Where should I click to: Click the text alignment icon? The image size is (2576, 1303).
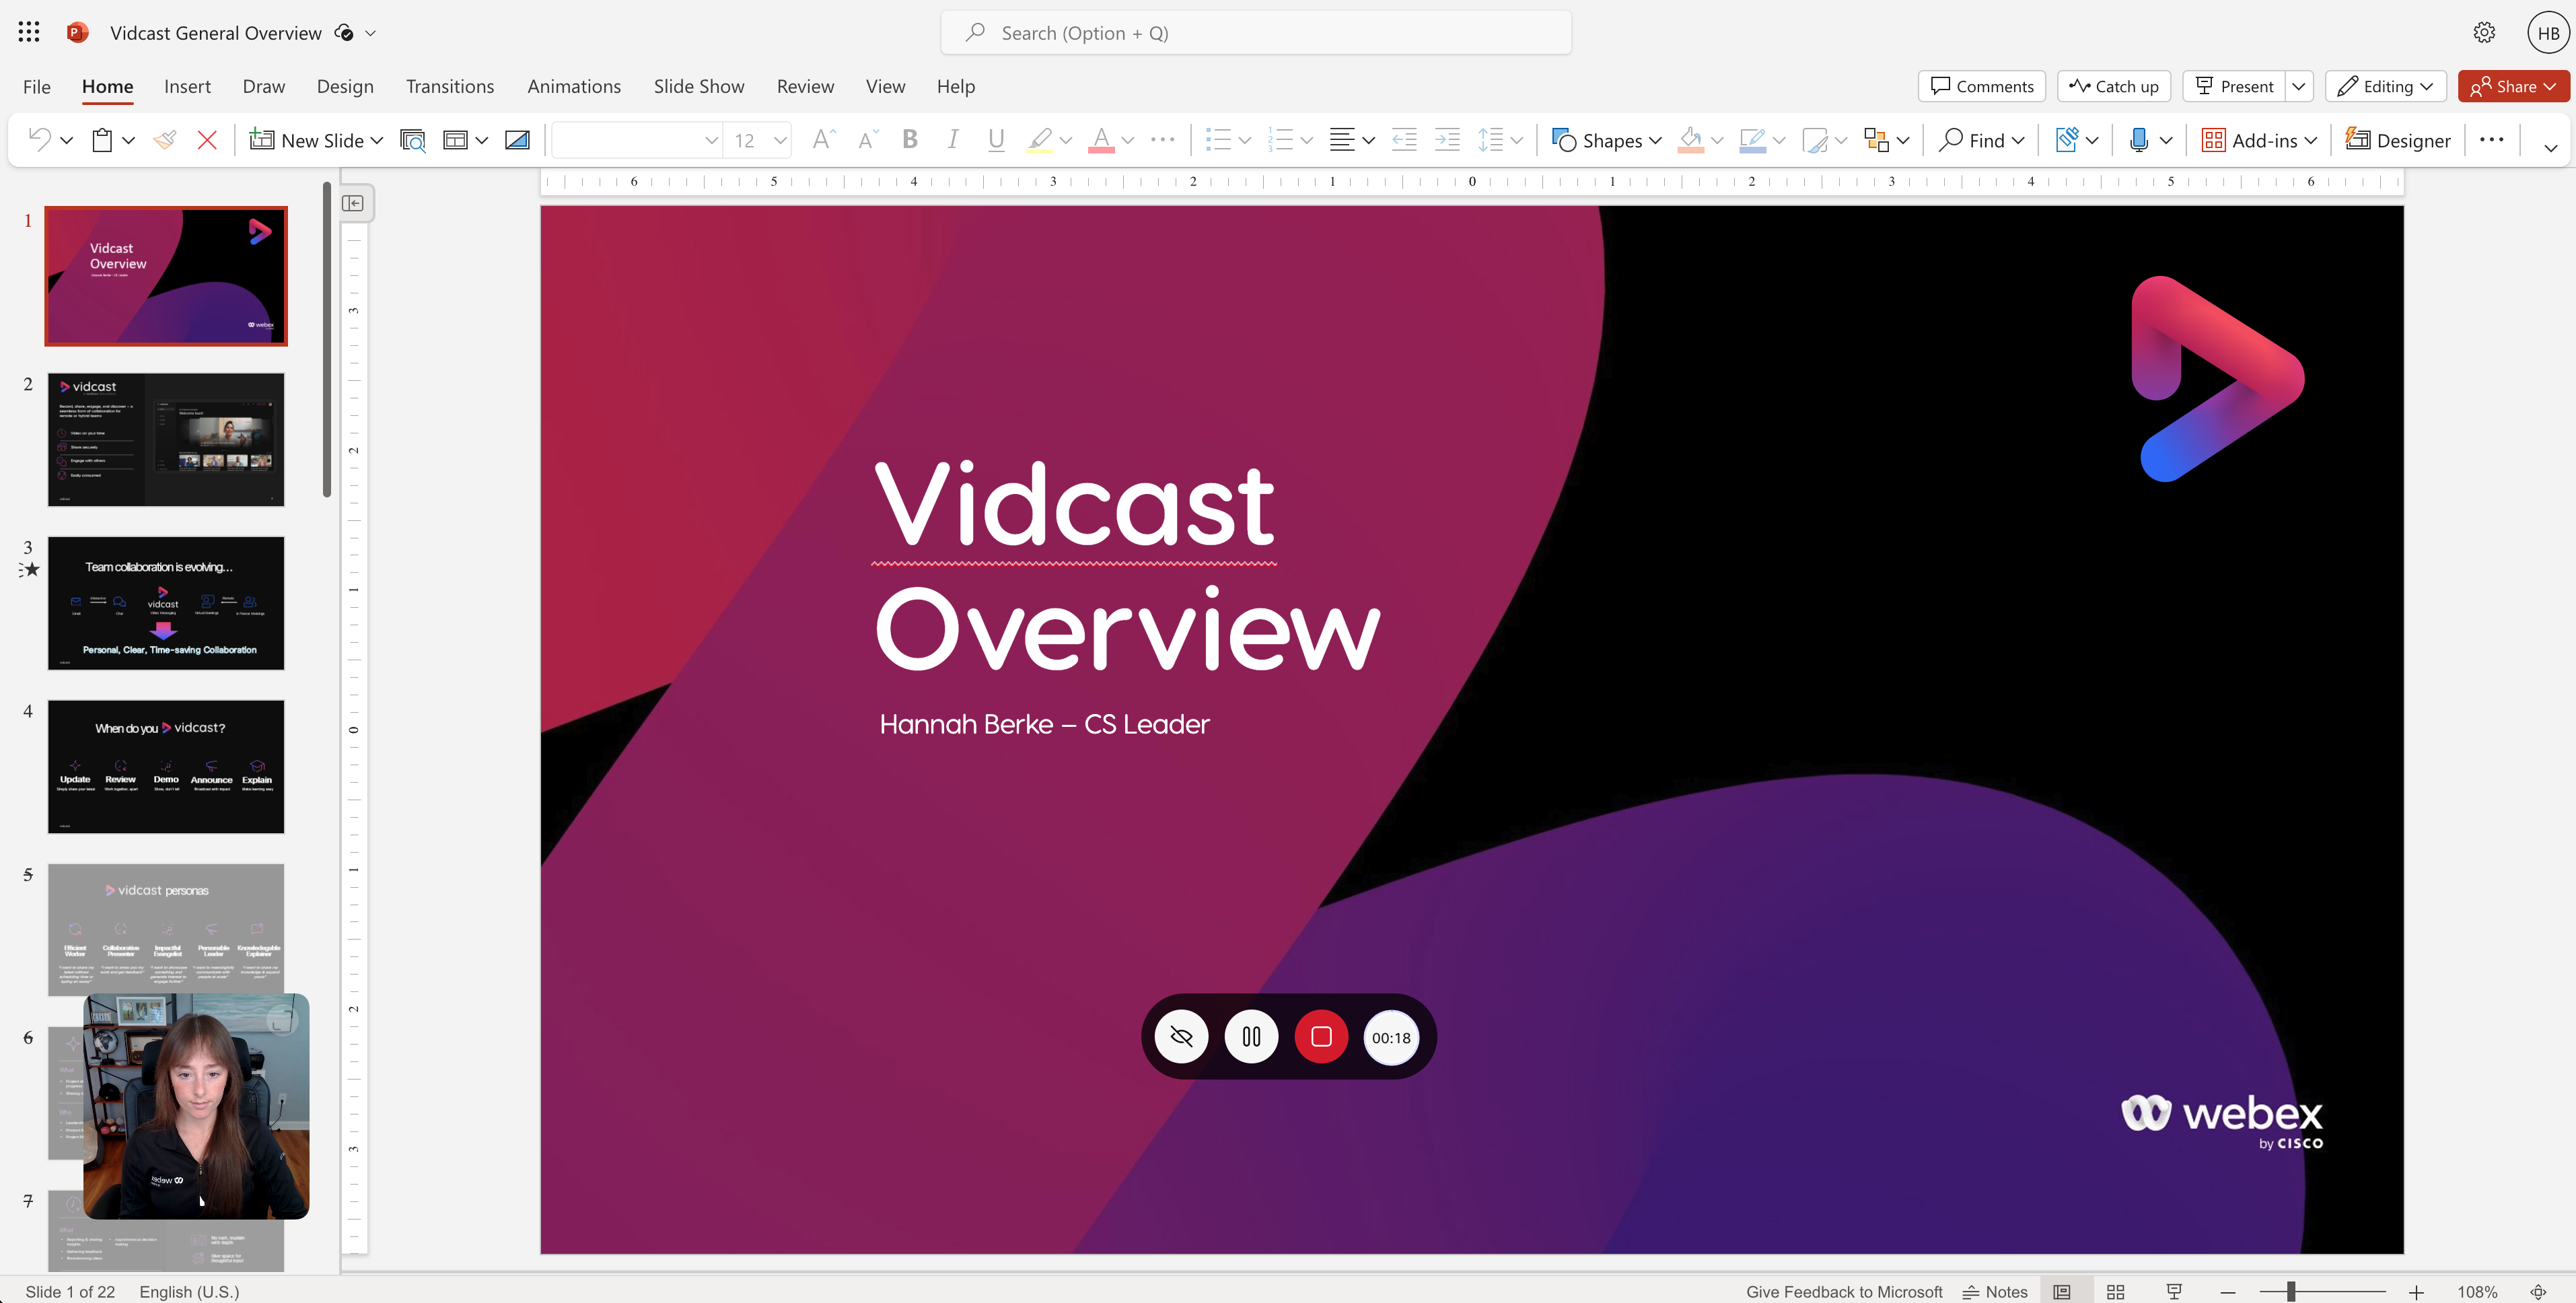[1342, 140]
